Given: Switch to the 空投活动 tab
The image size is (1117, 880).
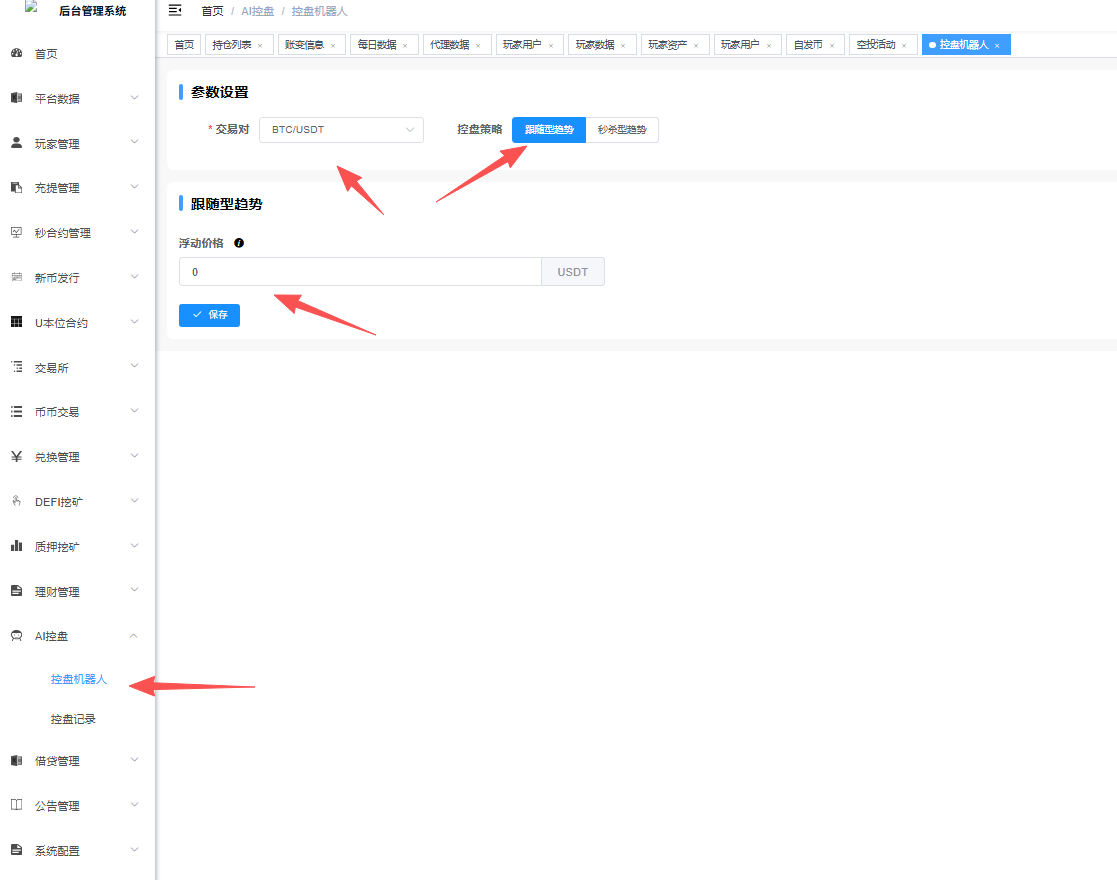Looking at the screenshot, I should pyautogui.click(x=876, y=45).
